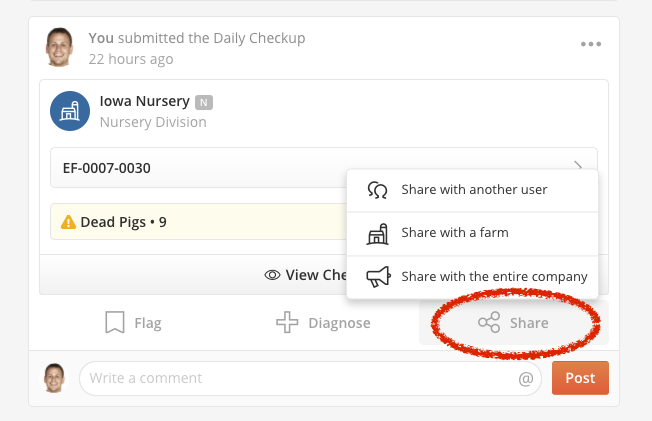Select Share with another user
652x421 pixels.
(x=472, y=190)
